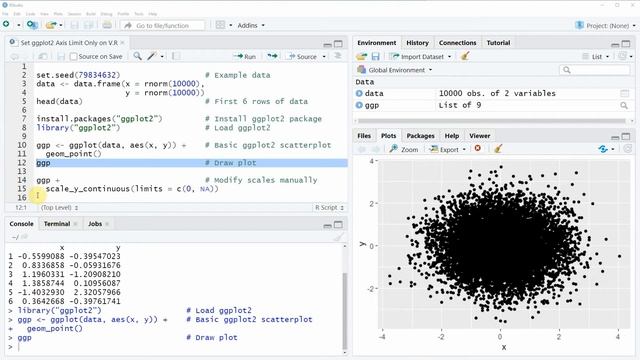
Task: Switch to the Tutorial tab
Action: click(x=498, y=42)
